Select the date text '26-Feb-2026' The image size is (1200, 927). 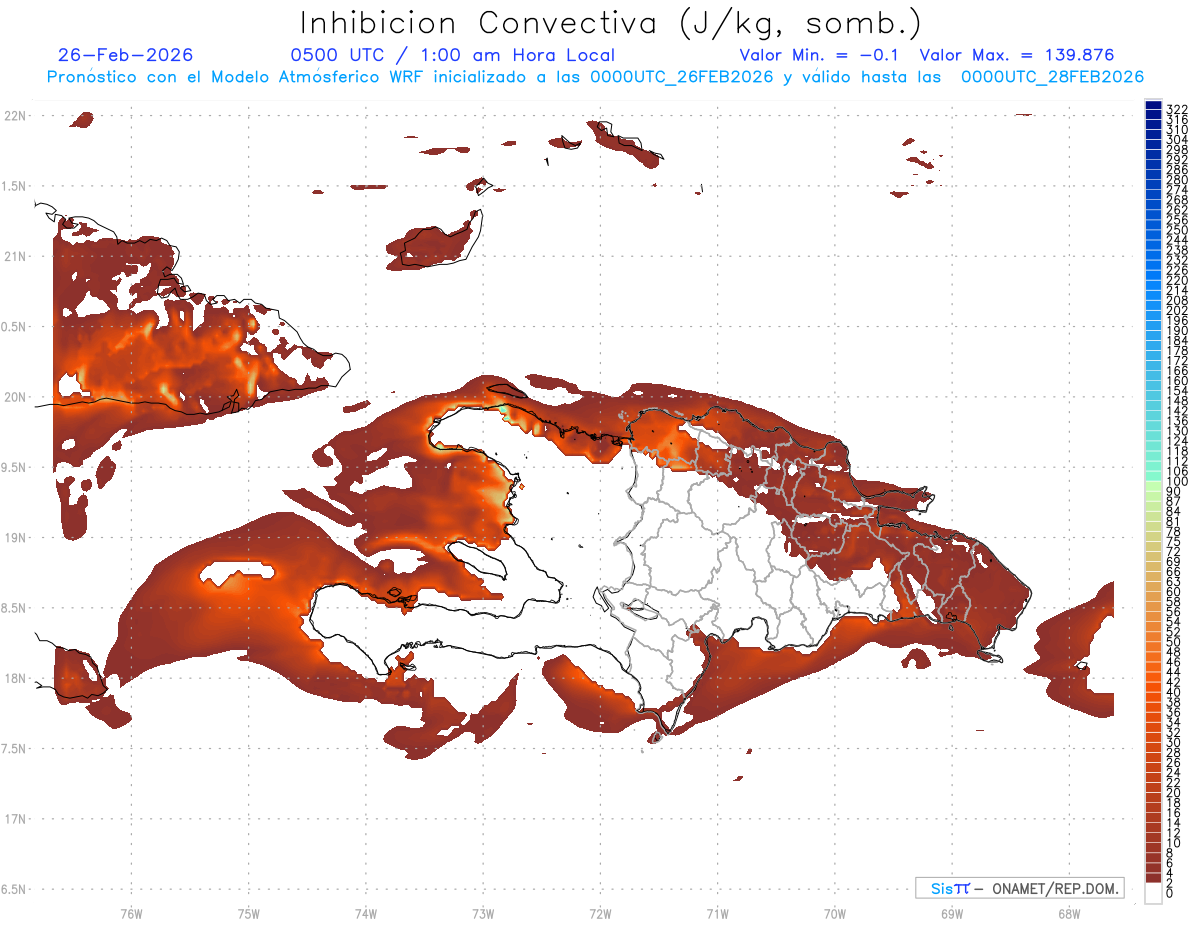(x=125, y=56)
